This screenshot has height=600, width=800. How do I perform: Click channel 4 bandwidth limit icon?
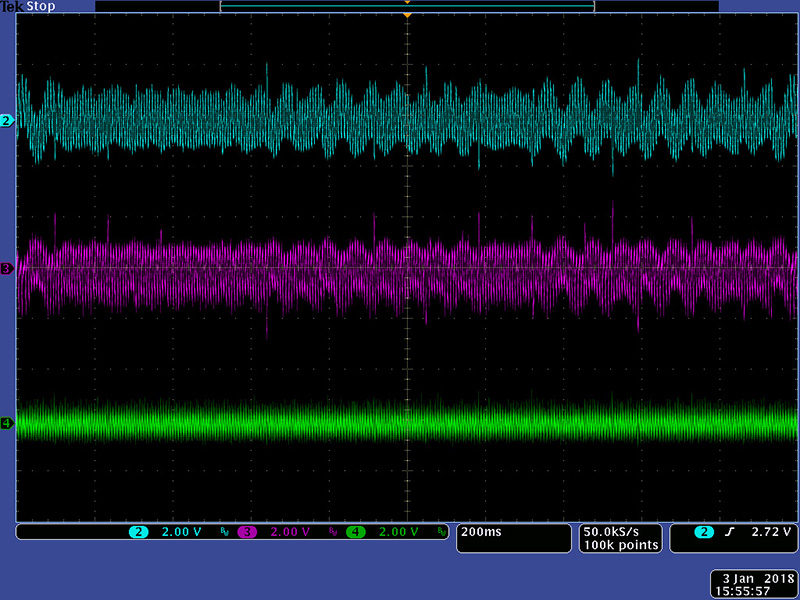click(x=441, y=533)
